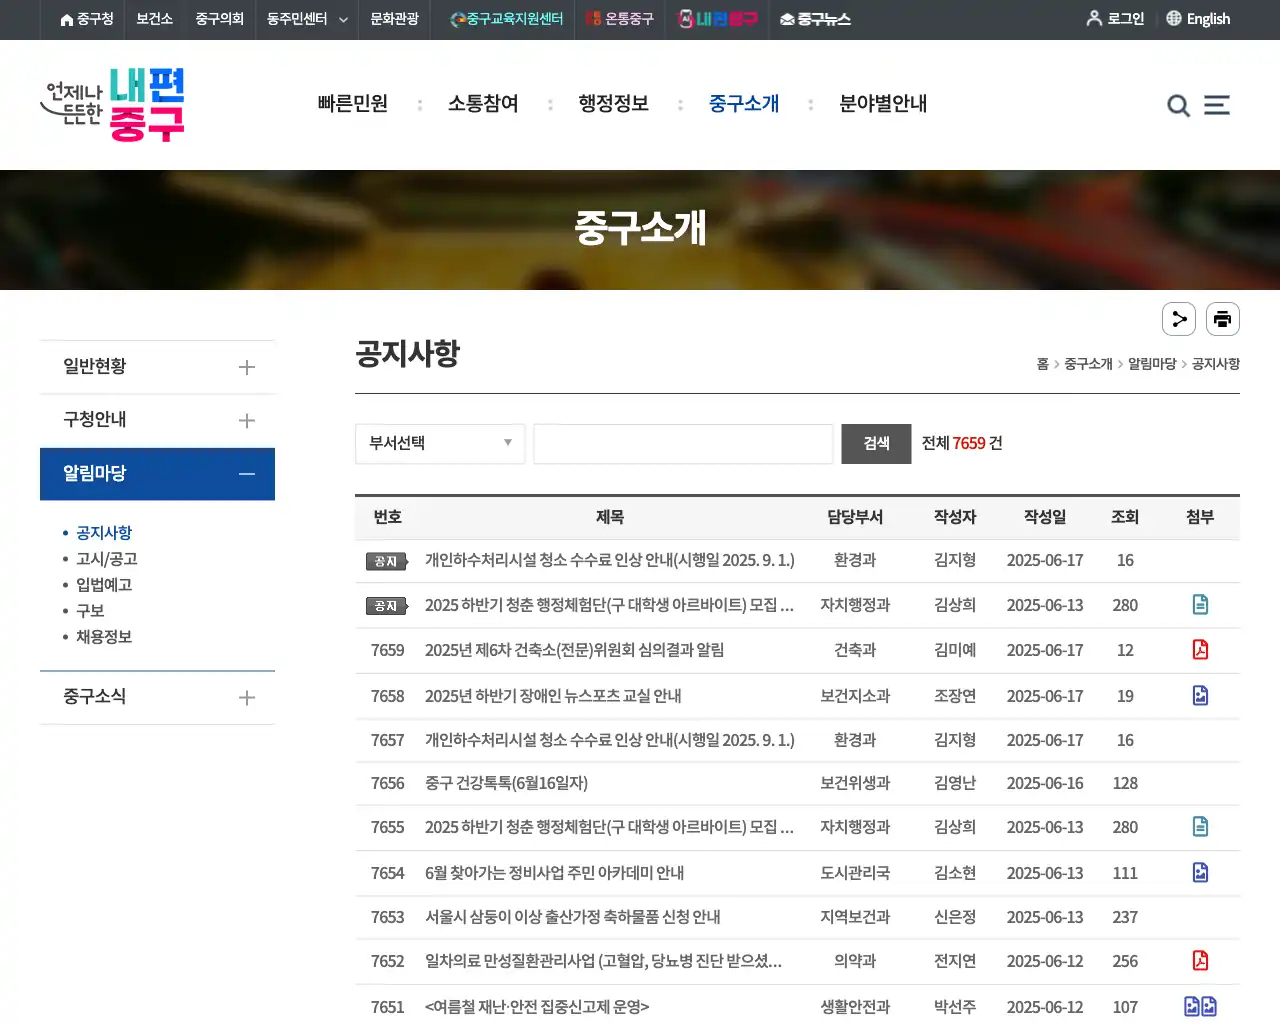Open the first pinned 공지 notice by 환경과

610,560
